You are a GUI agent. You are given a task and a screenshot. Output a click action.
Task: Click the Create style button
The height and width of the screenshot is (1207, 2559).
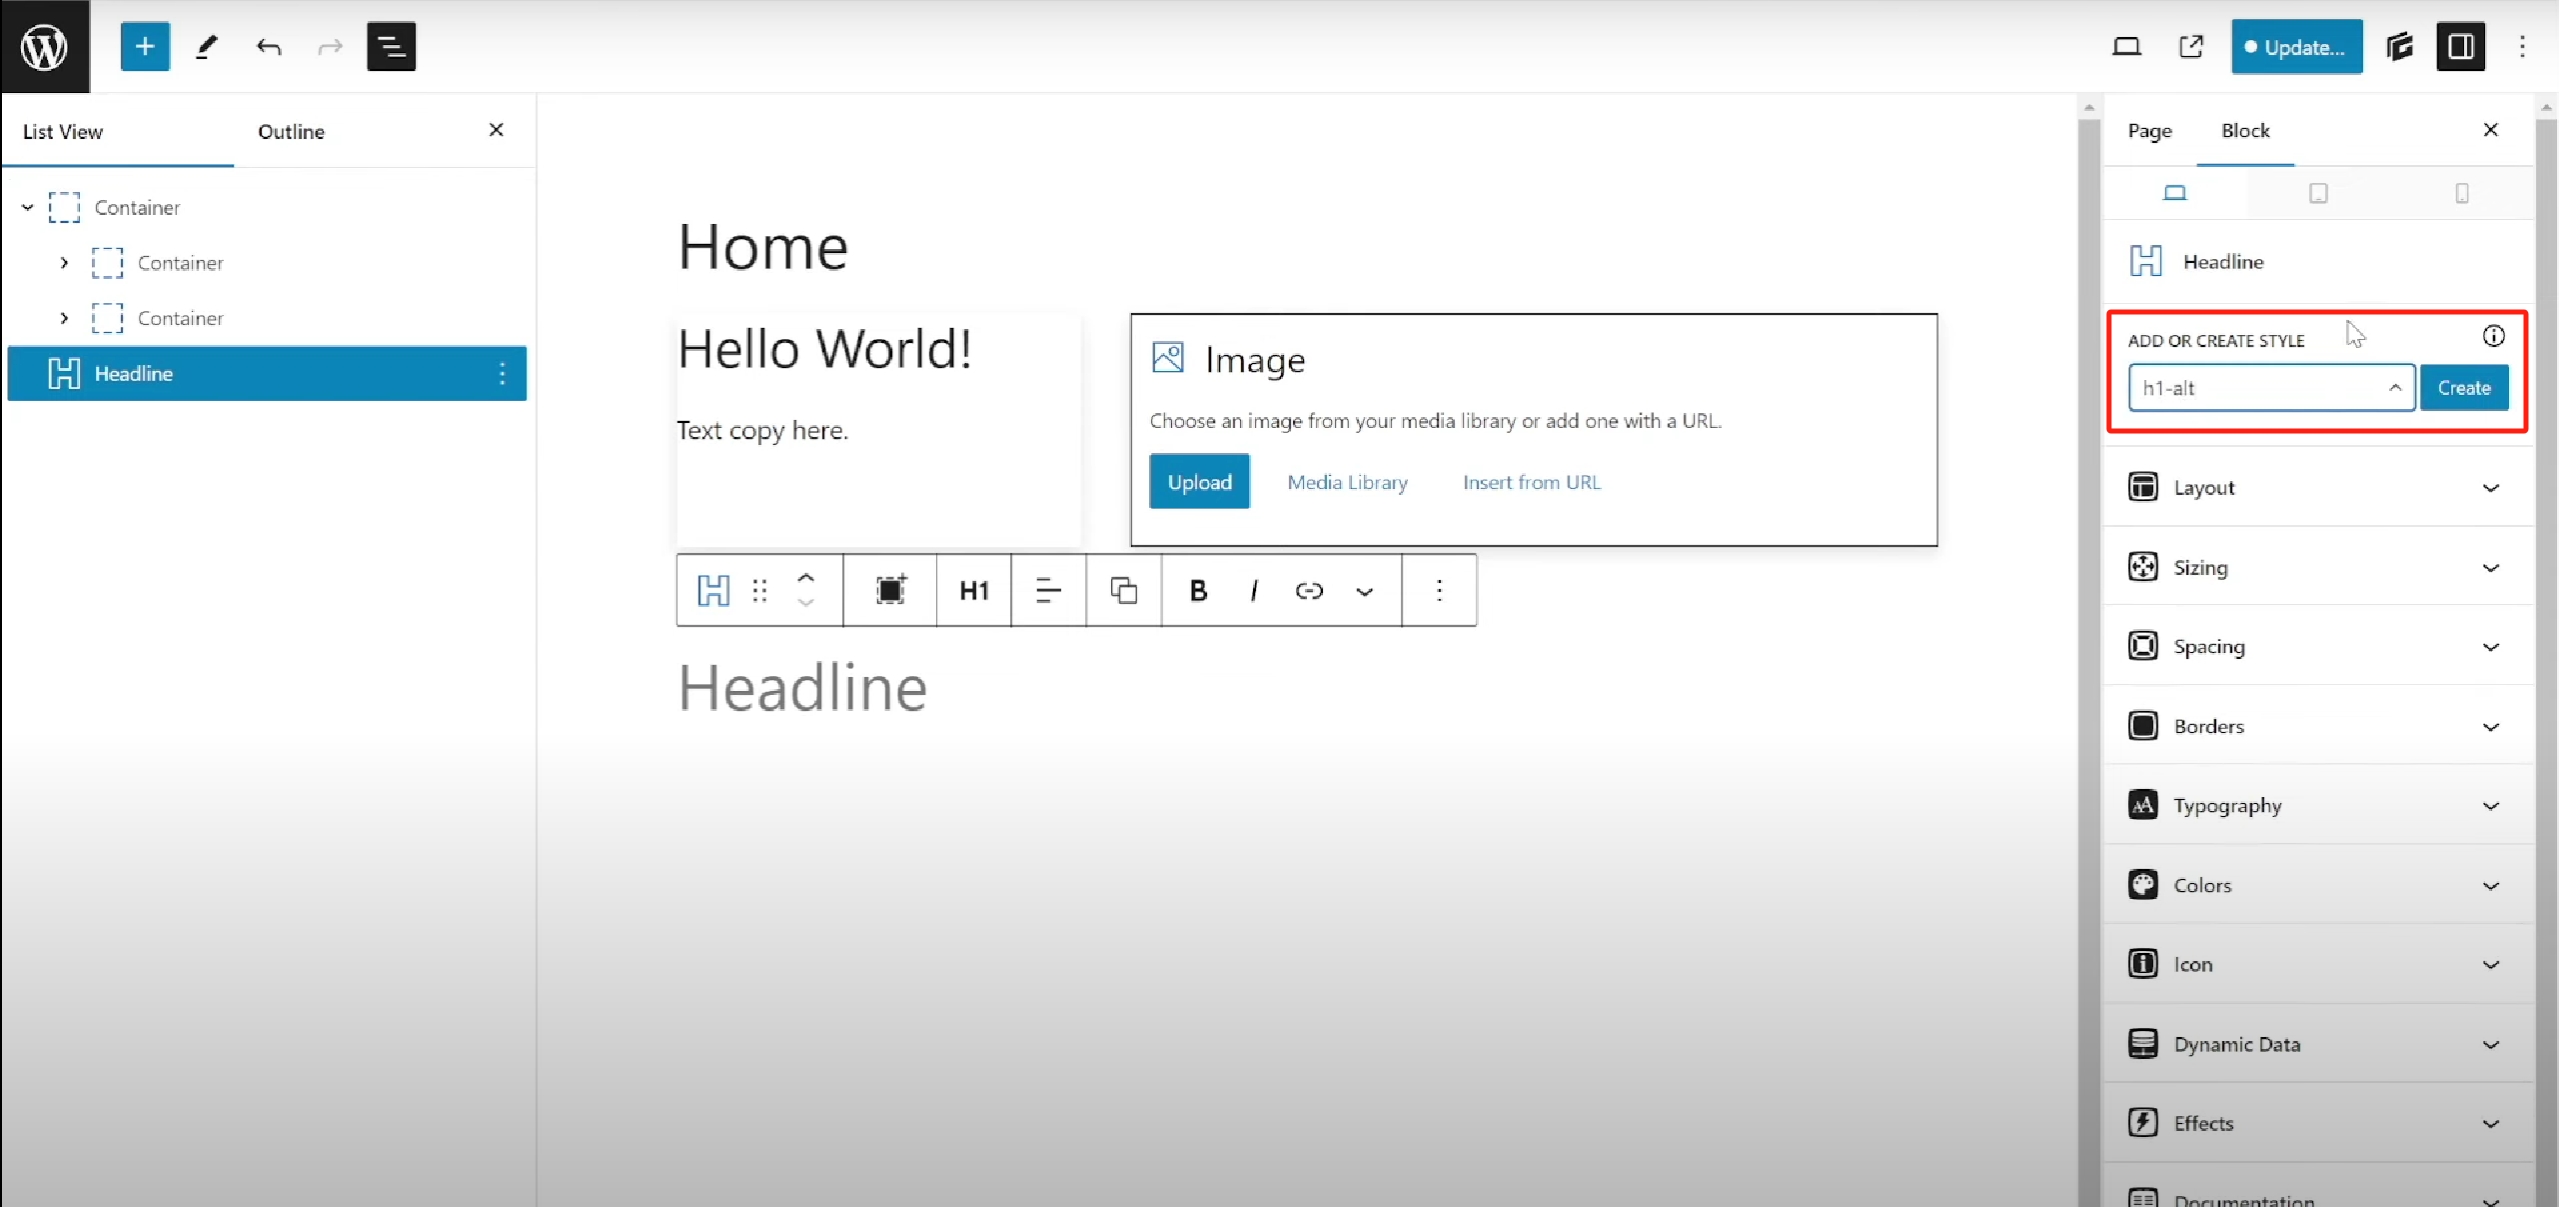pos(2464,388)
